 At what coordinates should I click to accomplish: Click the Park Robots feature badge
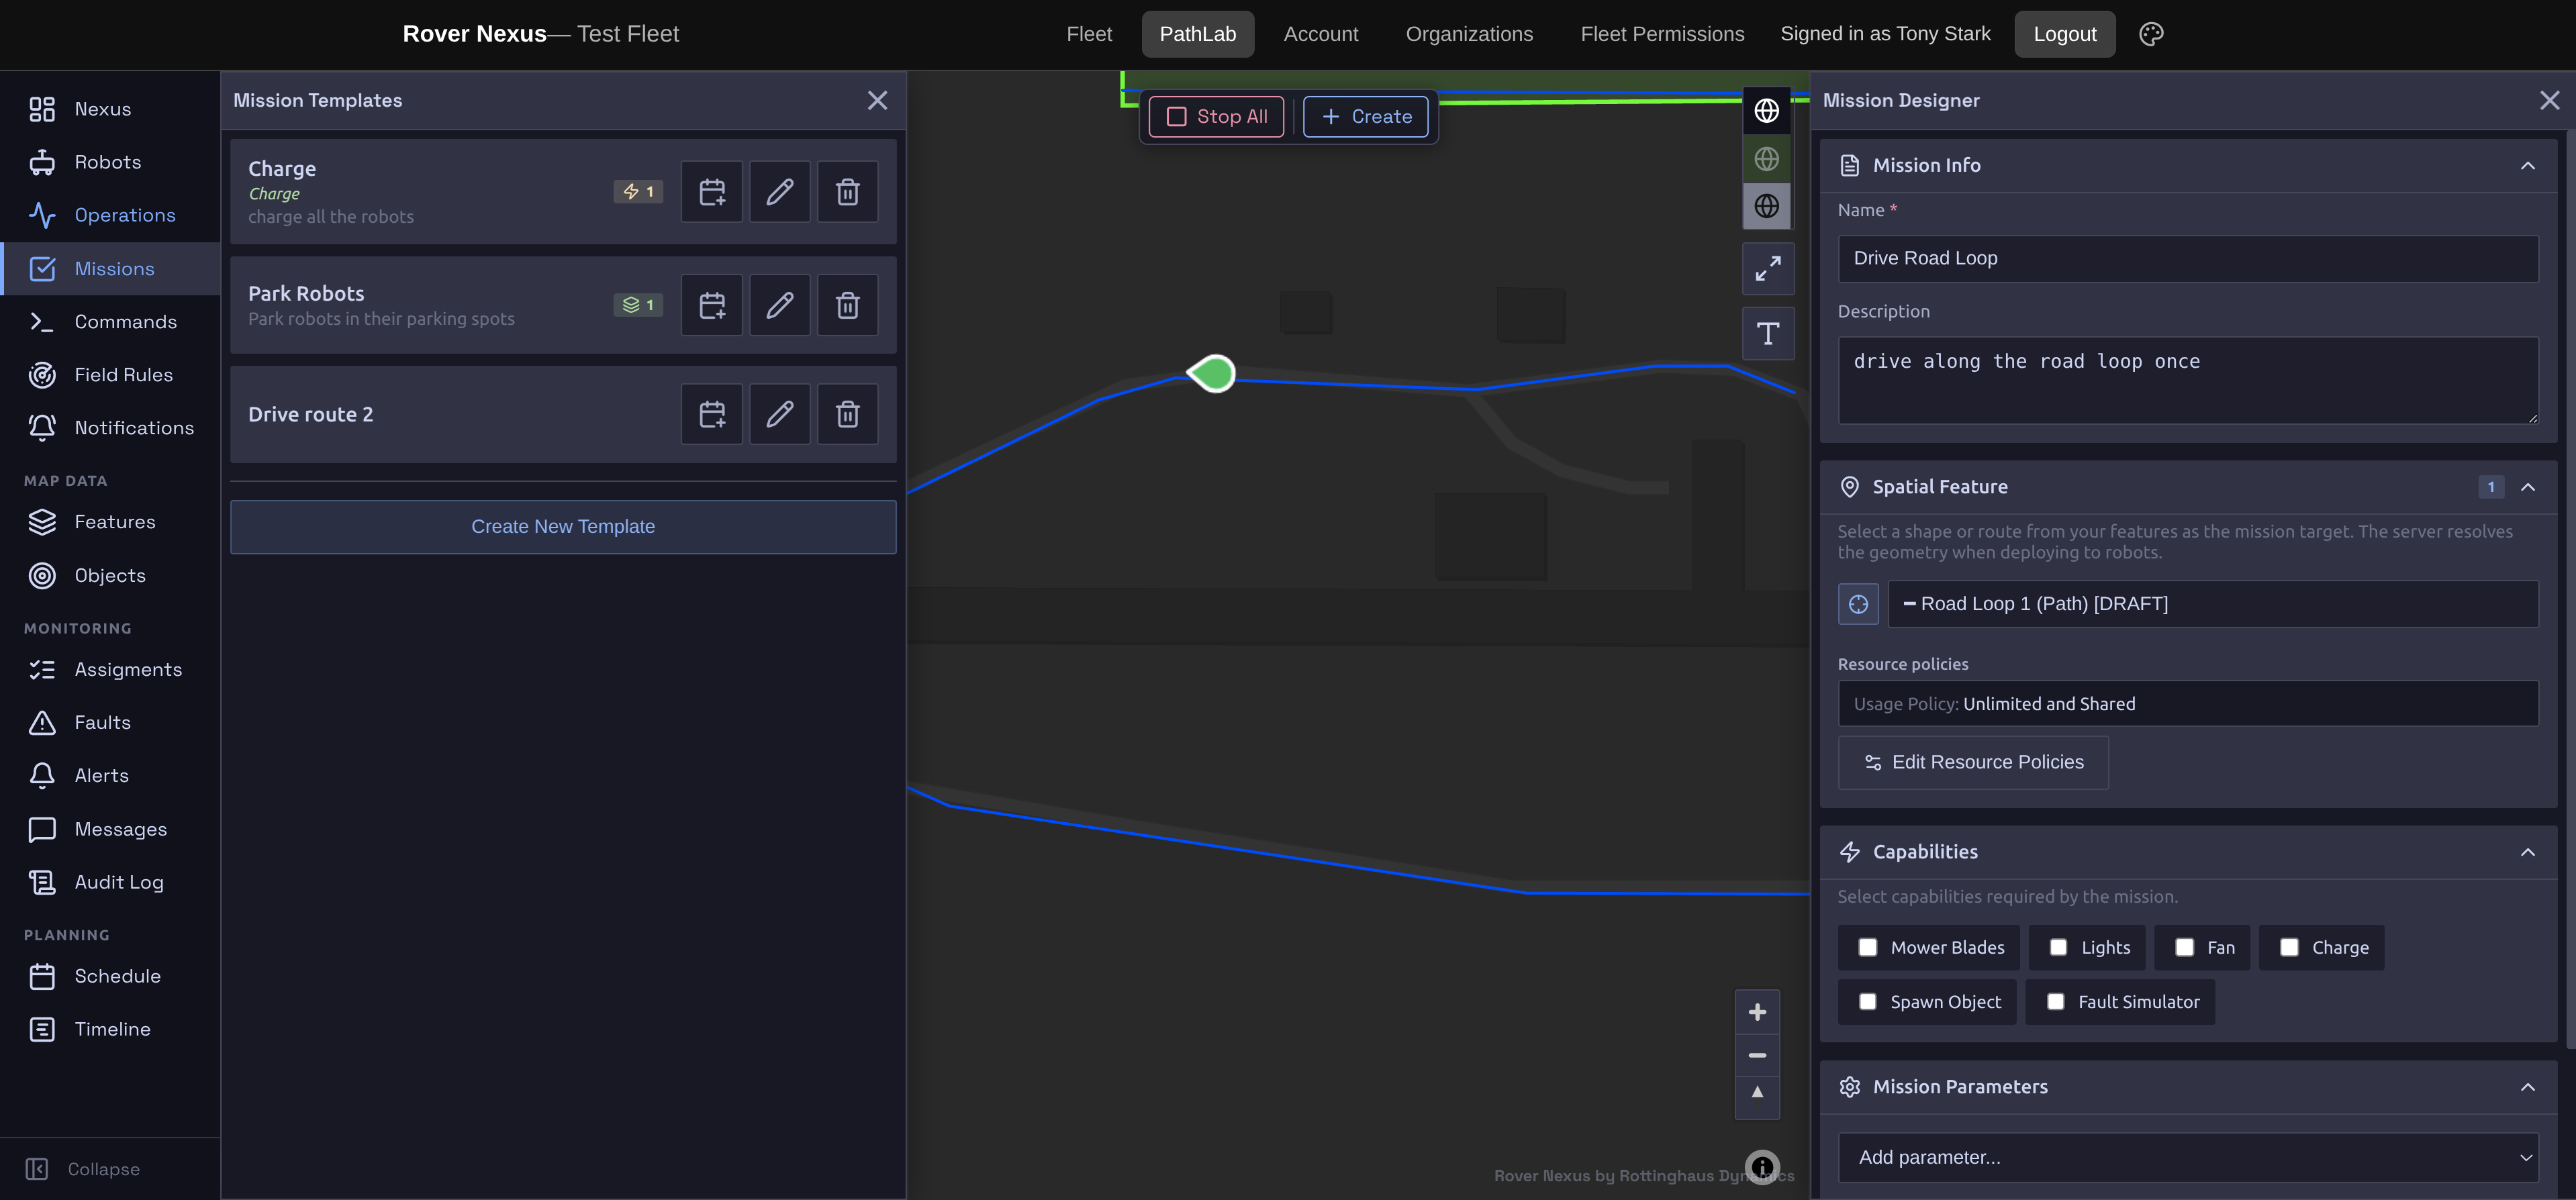(x=638, y=305)
